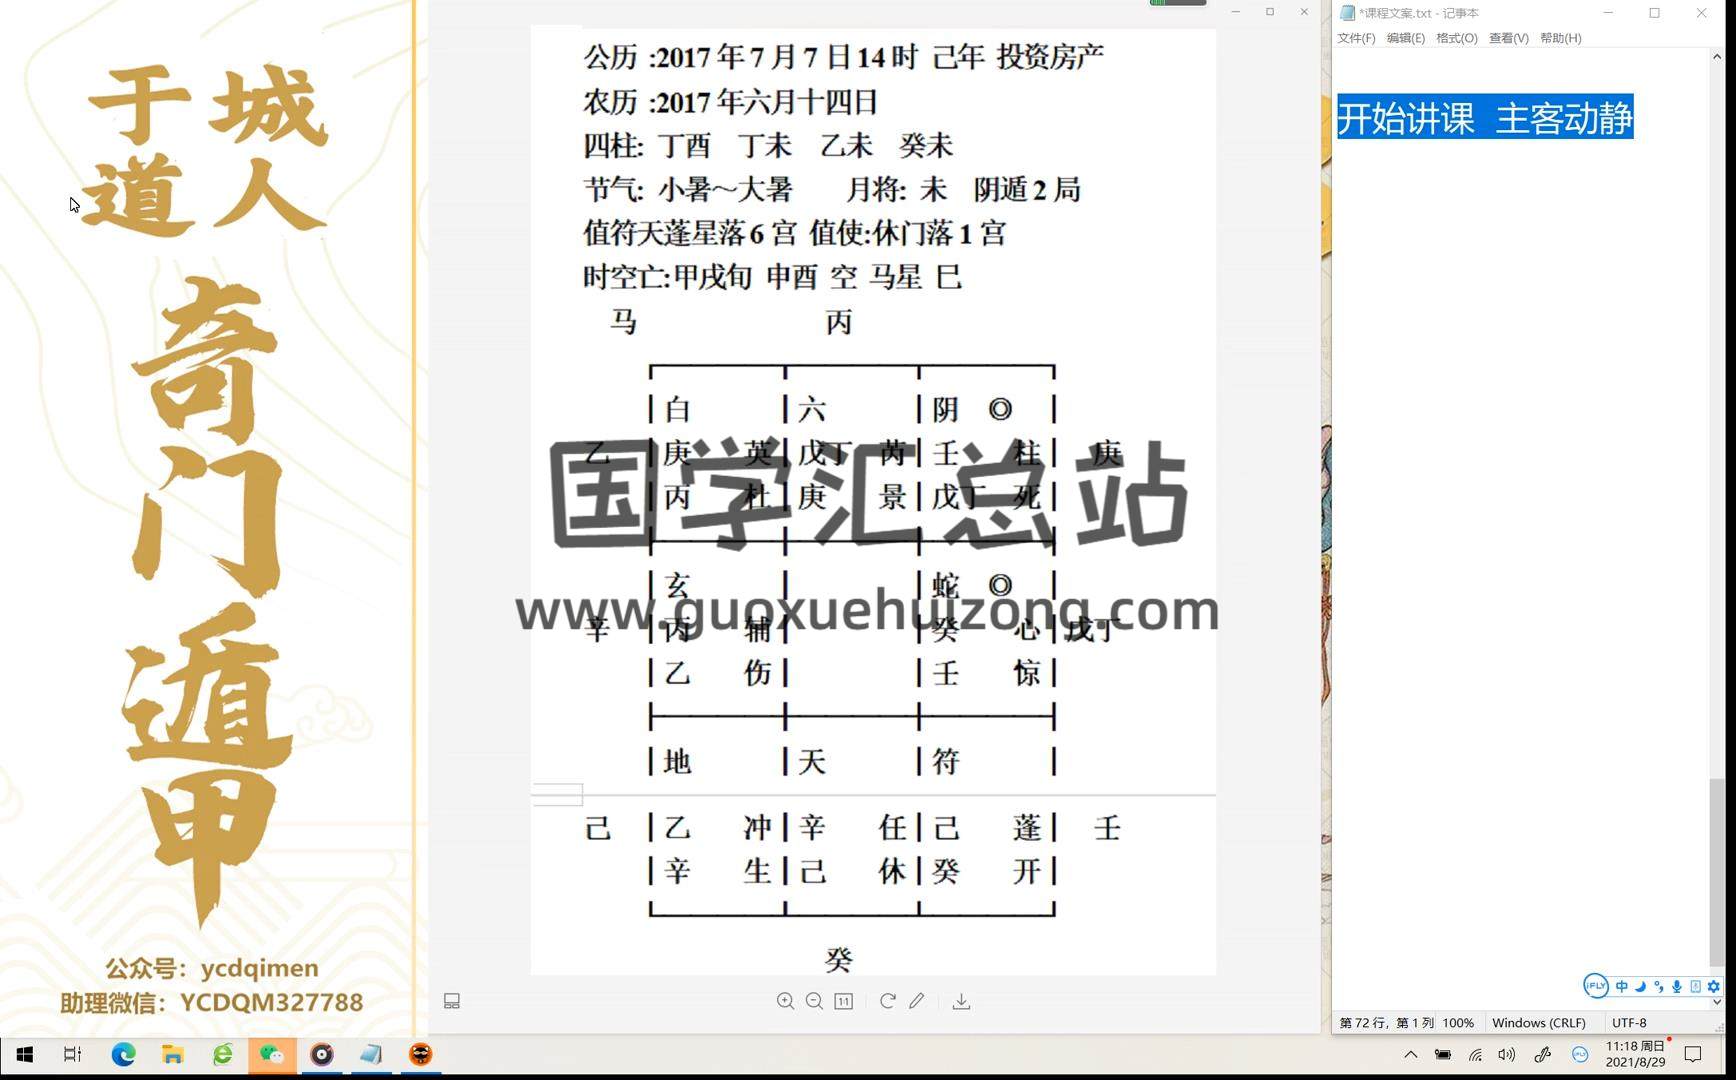Screen dimensions: 1736x1080
Task: Open the orange cat-face app on the taskbar
Action: [421, 1055]
